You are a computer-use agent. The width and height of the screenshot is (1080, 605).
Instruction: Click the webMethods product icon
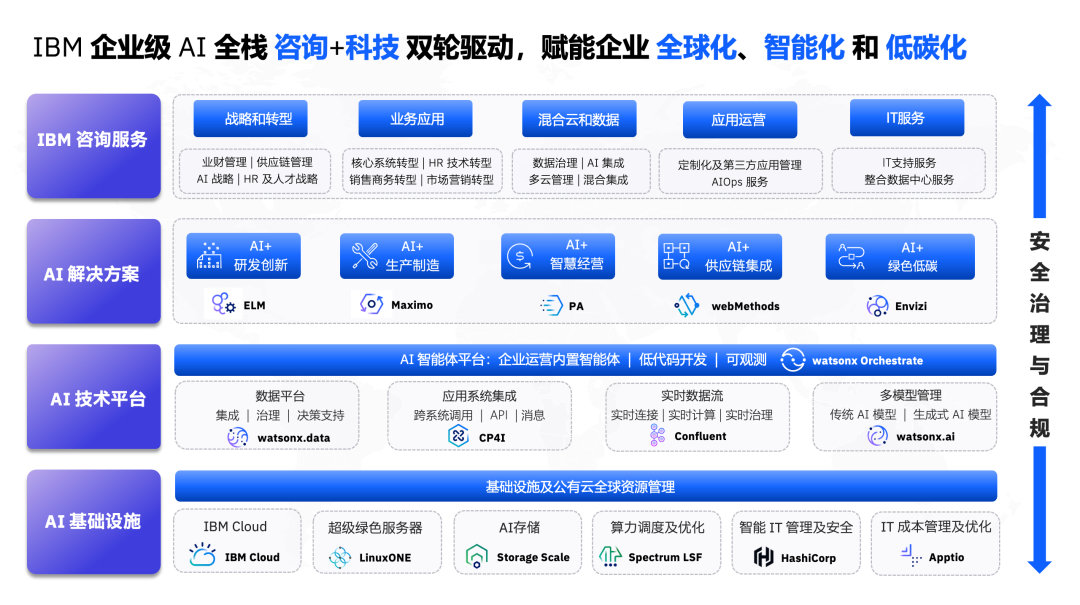(x=687, y=305)
